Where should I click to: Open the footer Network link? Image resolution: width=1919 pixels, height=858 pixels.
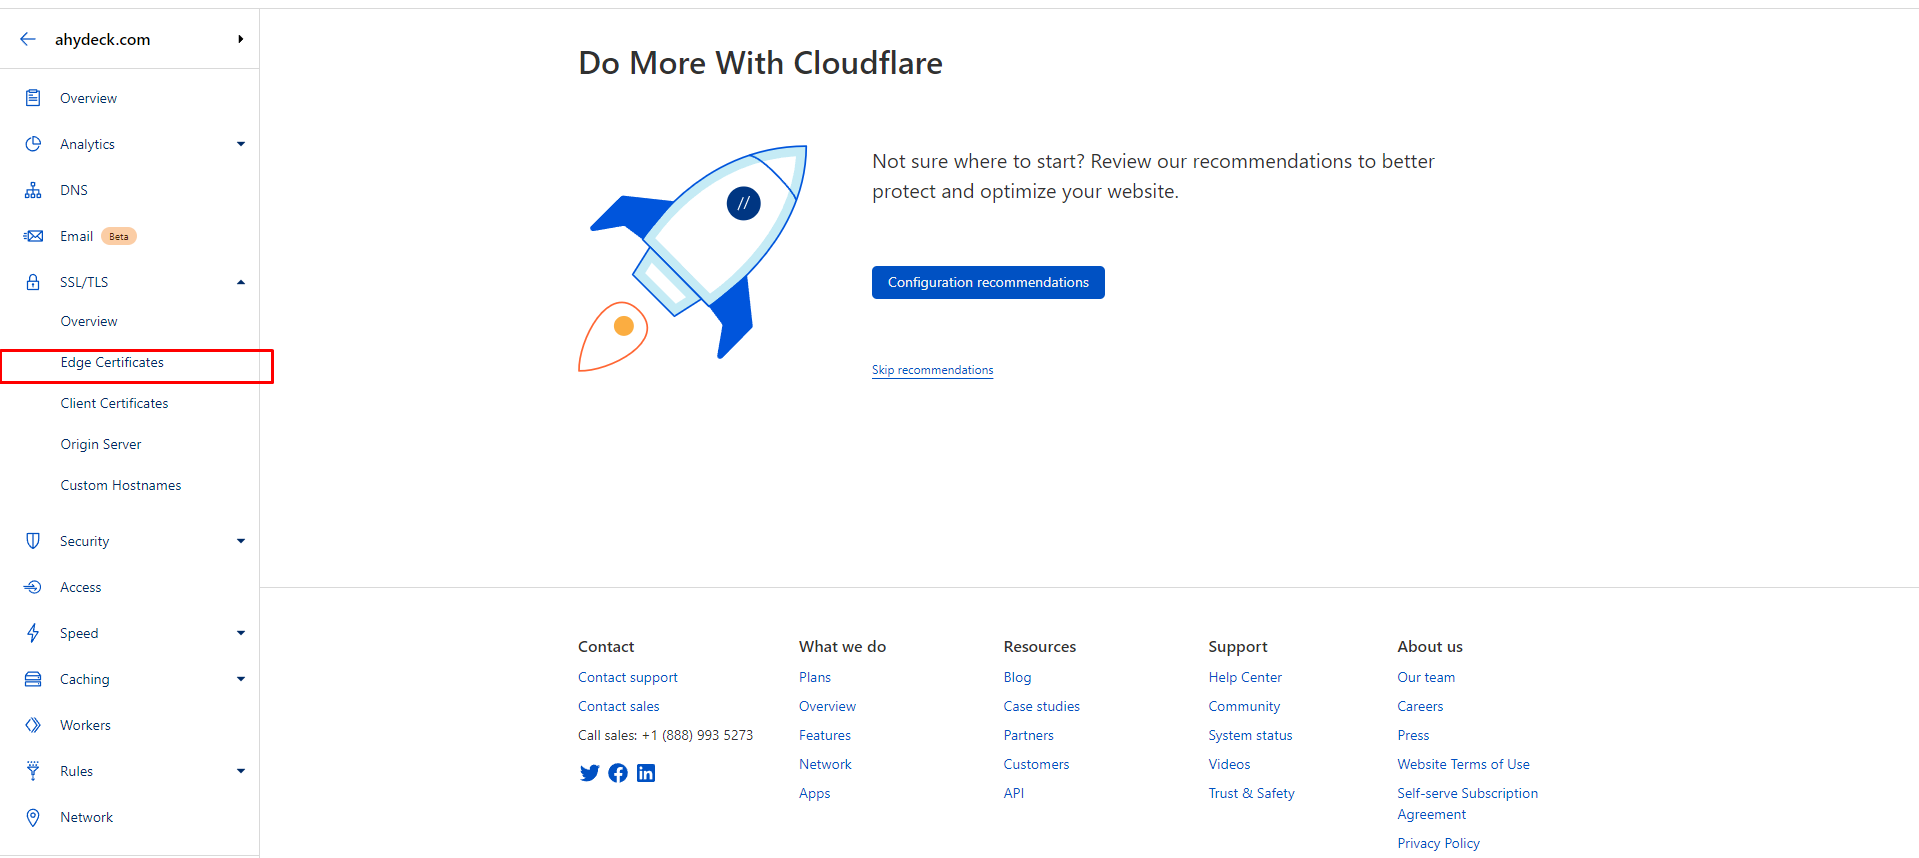[x=825, y=764]
